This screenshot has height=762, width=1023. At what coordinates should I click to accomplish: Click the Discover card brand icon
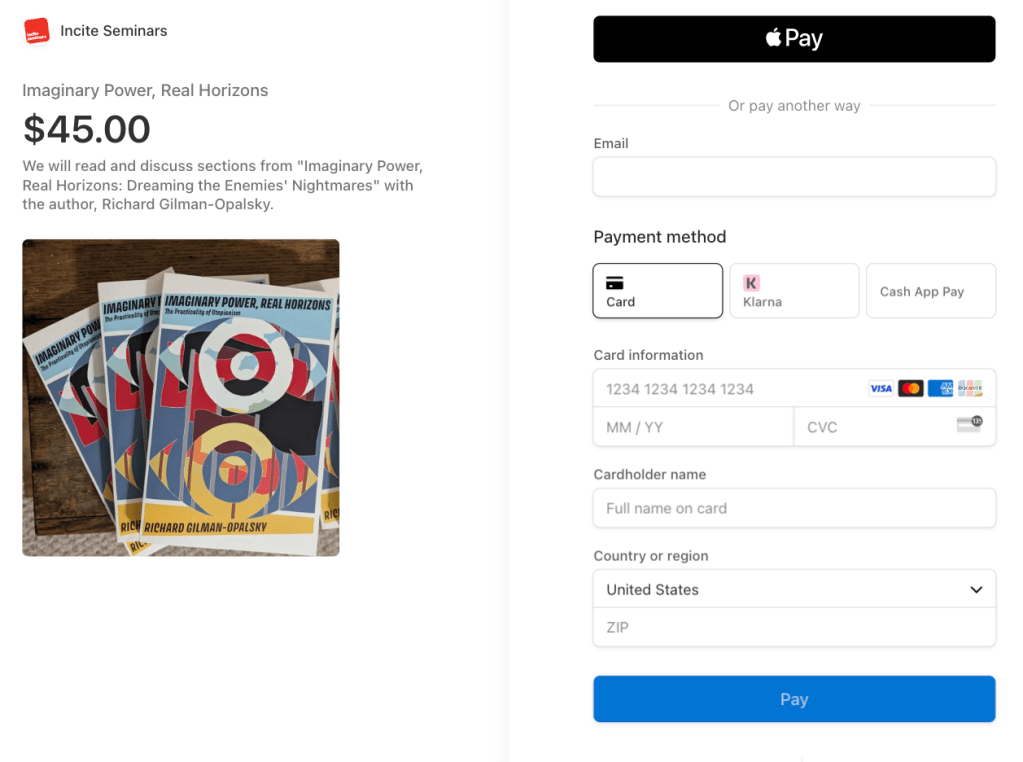(969, 389)
